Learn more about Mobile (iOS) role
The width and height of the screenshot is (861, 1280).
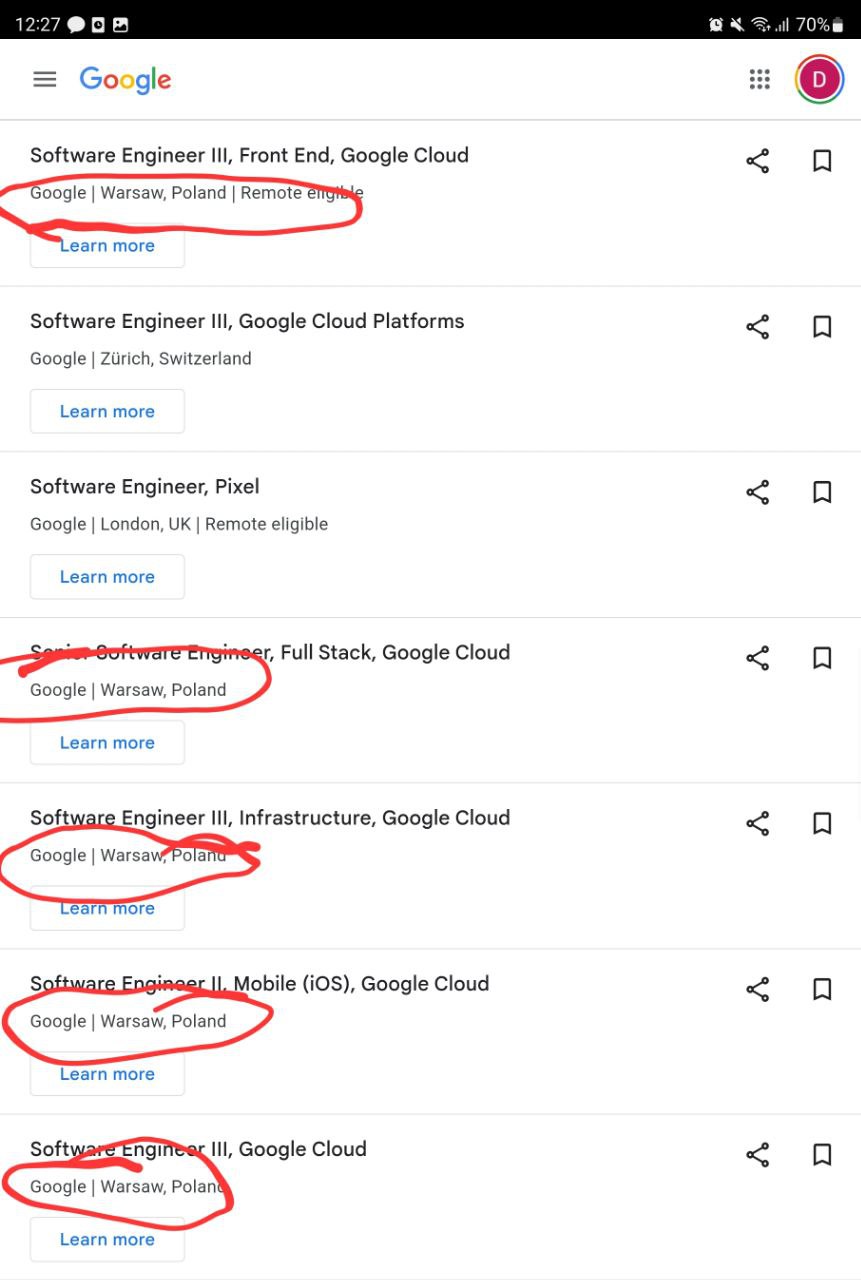pos(107,1074)
